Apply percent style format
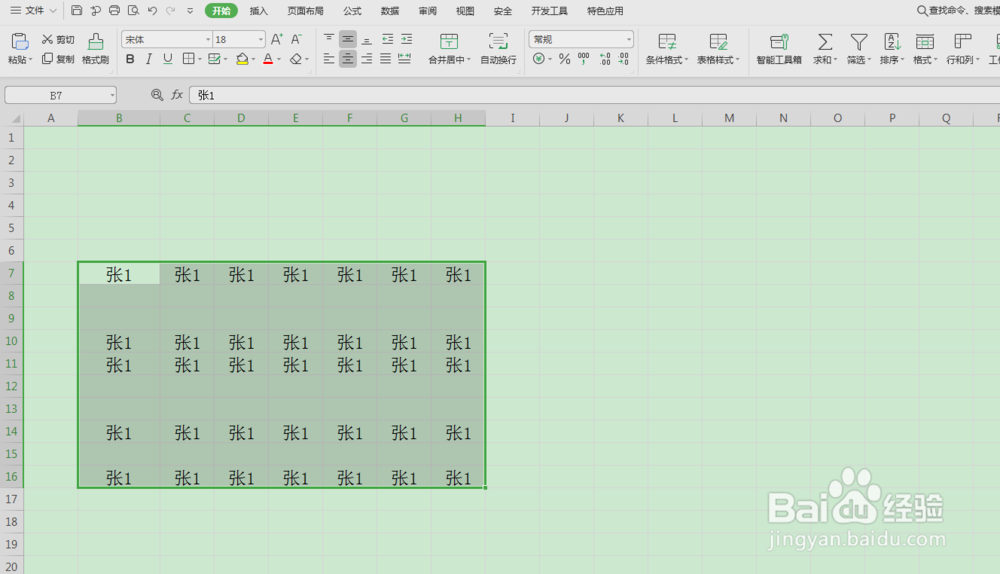This screenshot has height=574, width=1000. pos(564,59)
